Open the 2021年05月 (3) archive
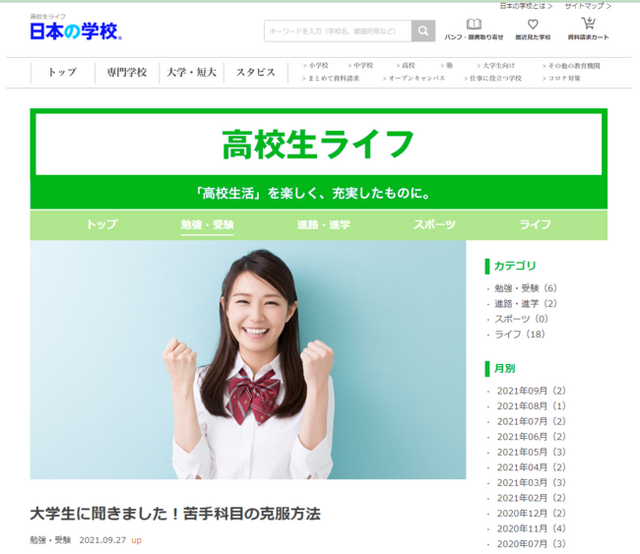This screenshot has width=640, height=554. pos(531,452)
